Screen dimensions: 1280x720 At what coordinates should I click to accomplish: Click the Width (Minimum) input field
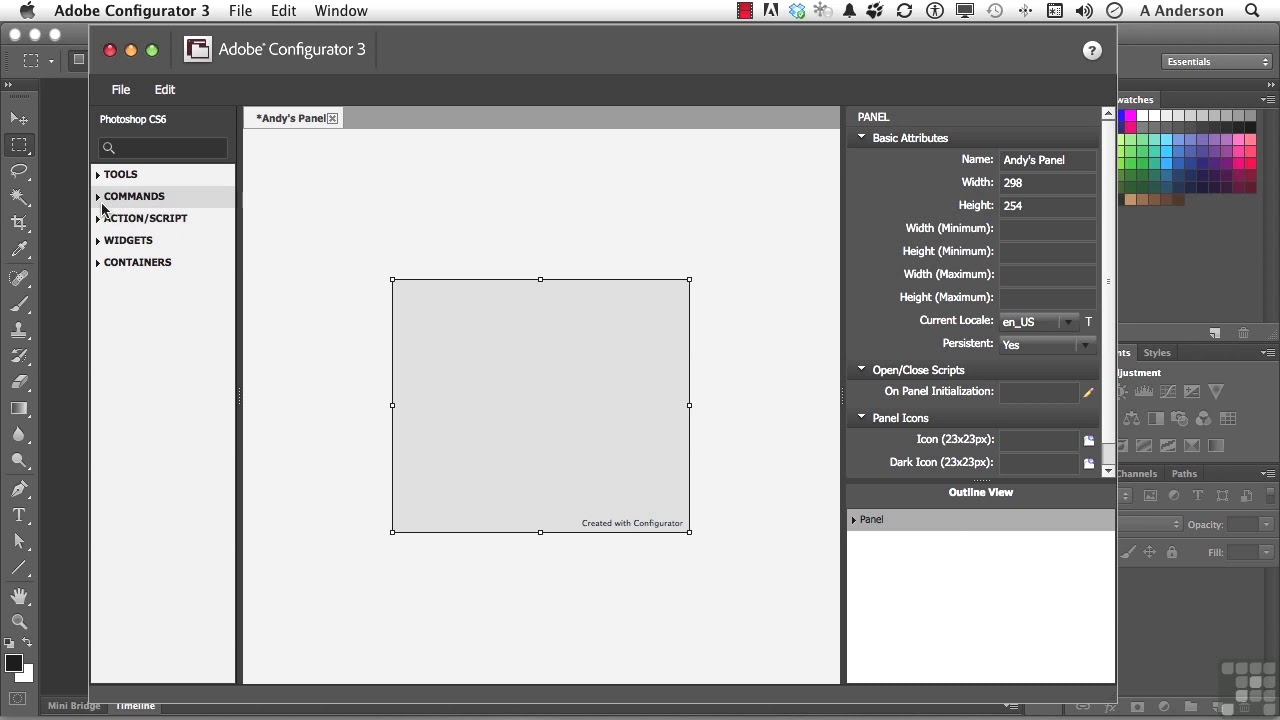[x=1047, y=229]
